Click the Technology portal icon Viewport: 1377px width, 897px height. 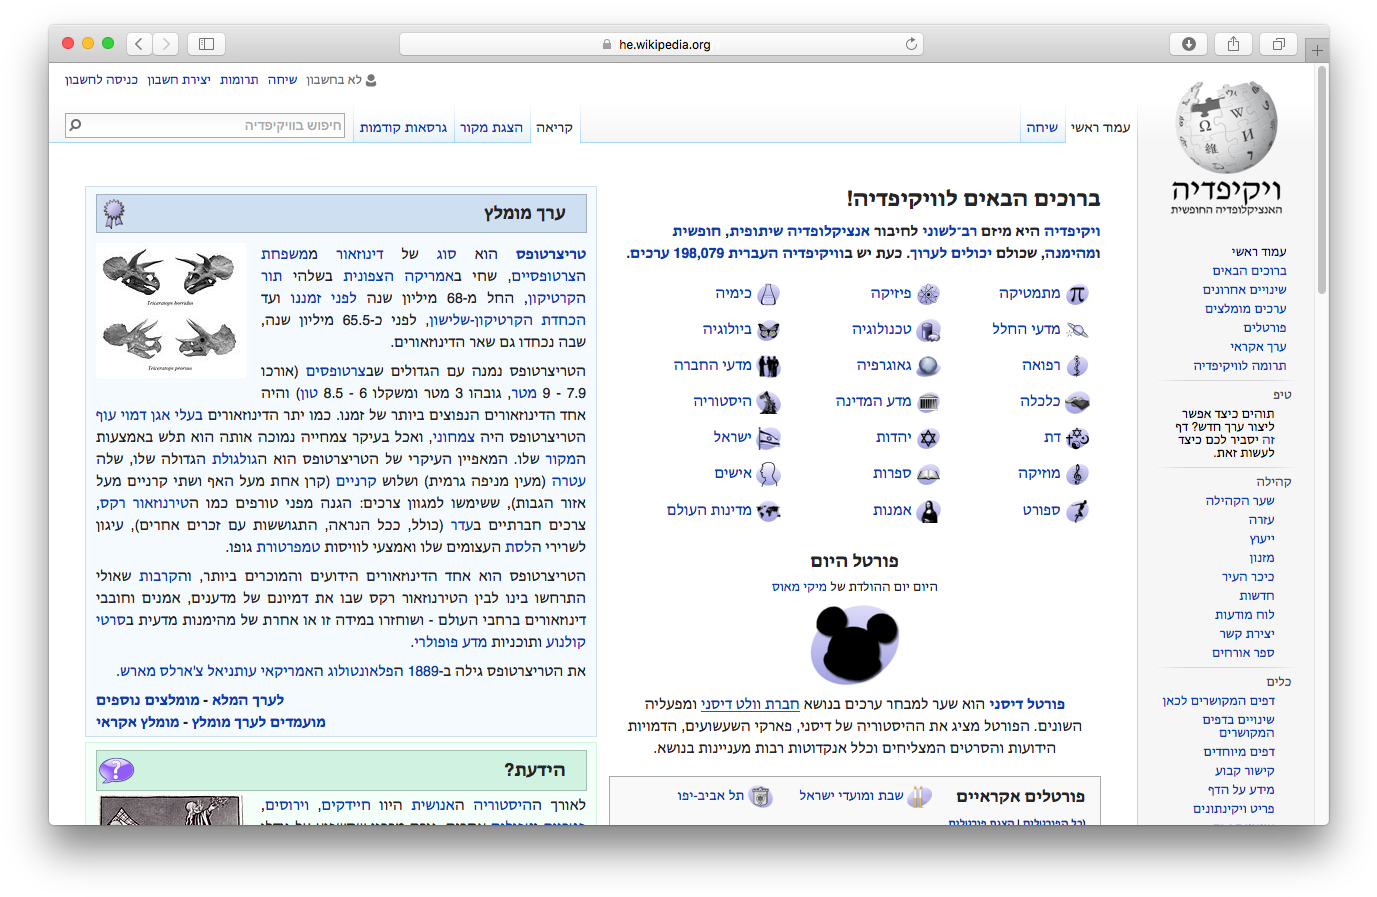(x=929, y=330)
